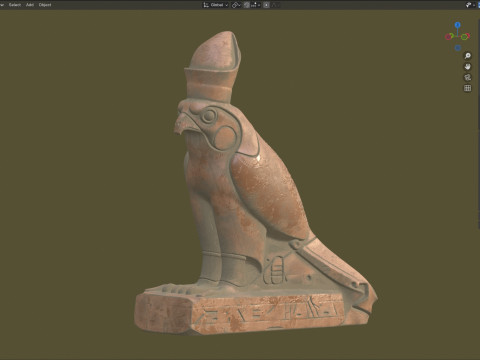The width and height of the screenshot is (480, 360).
Task: Open the Add menu
Action: [30, 5]
